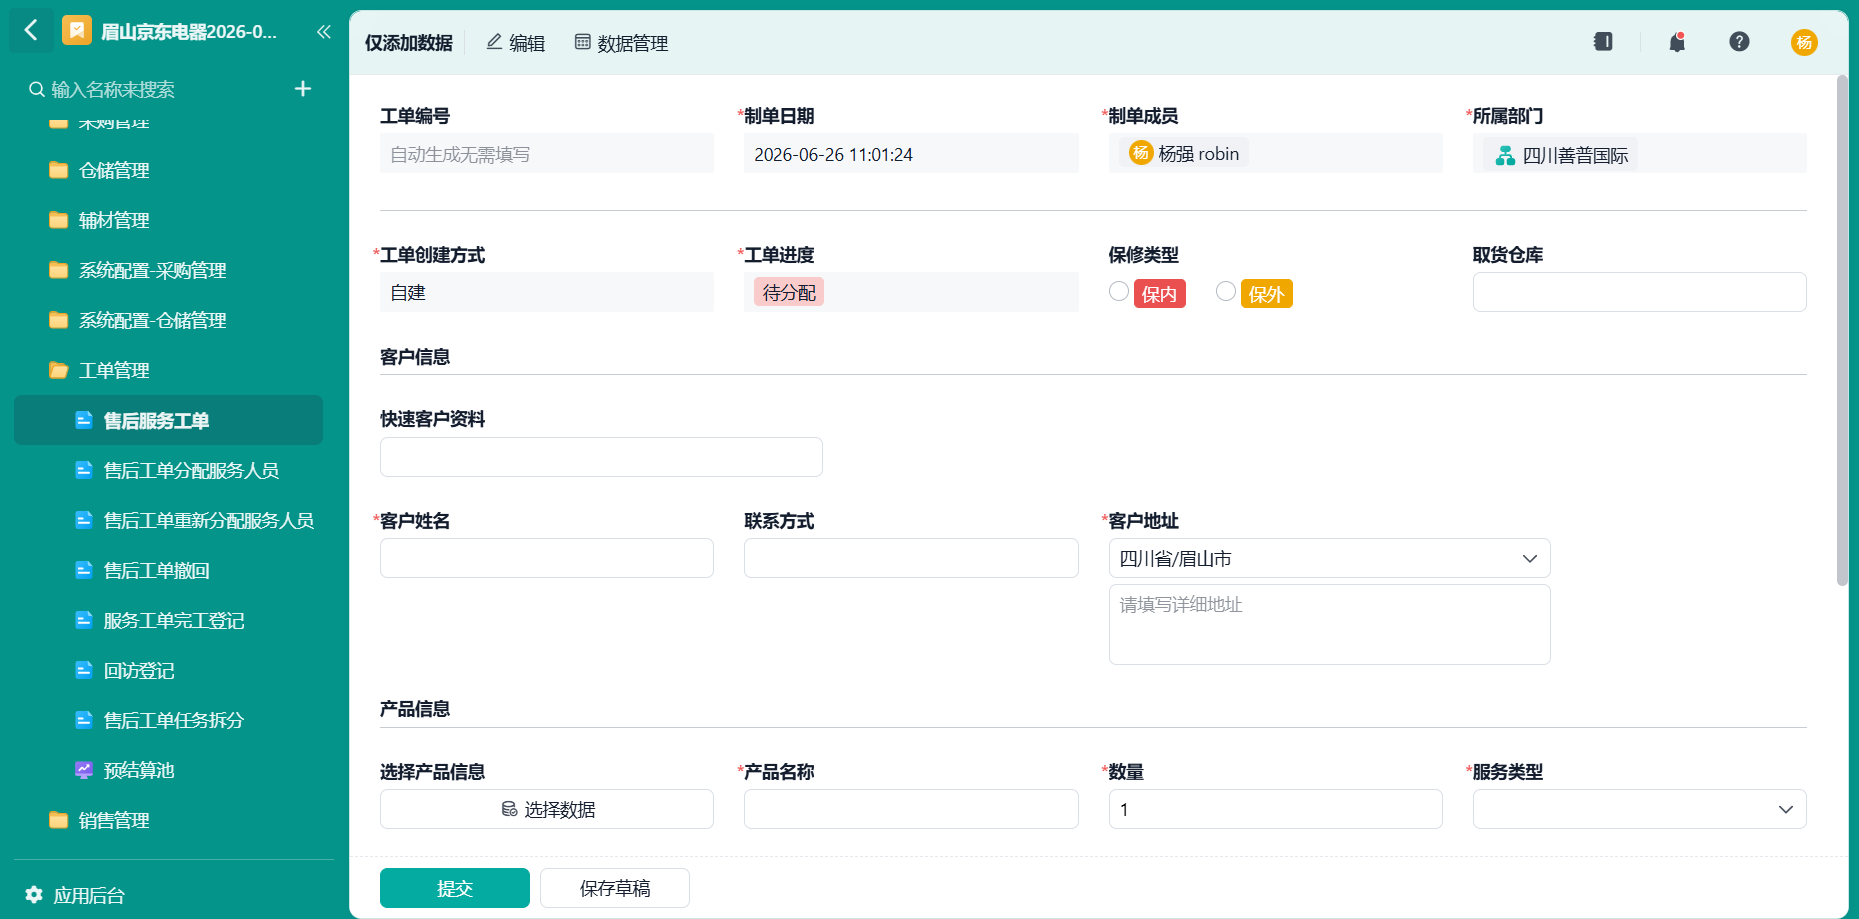
Task: Collapse the sidebar with double chevron
Action: 323,32
